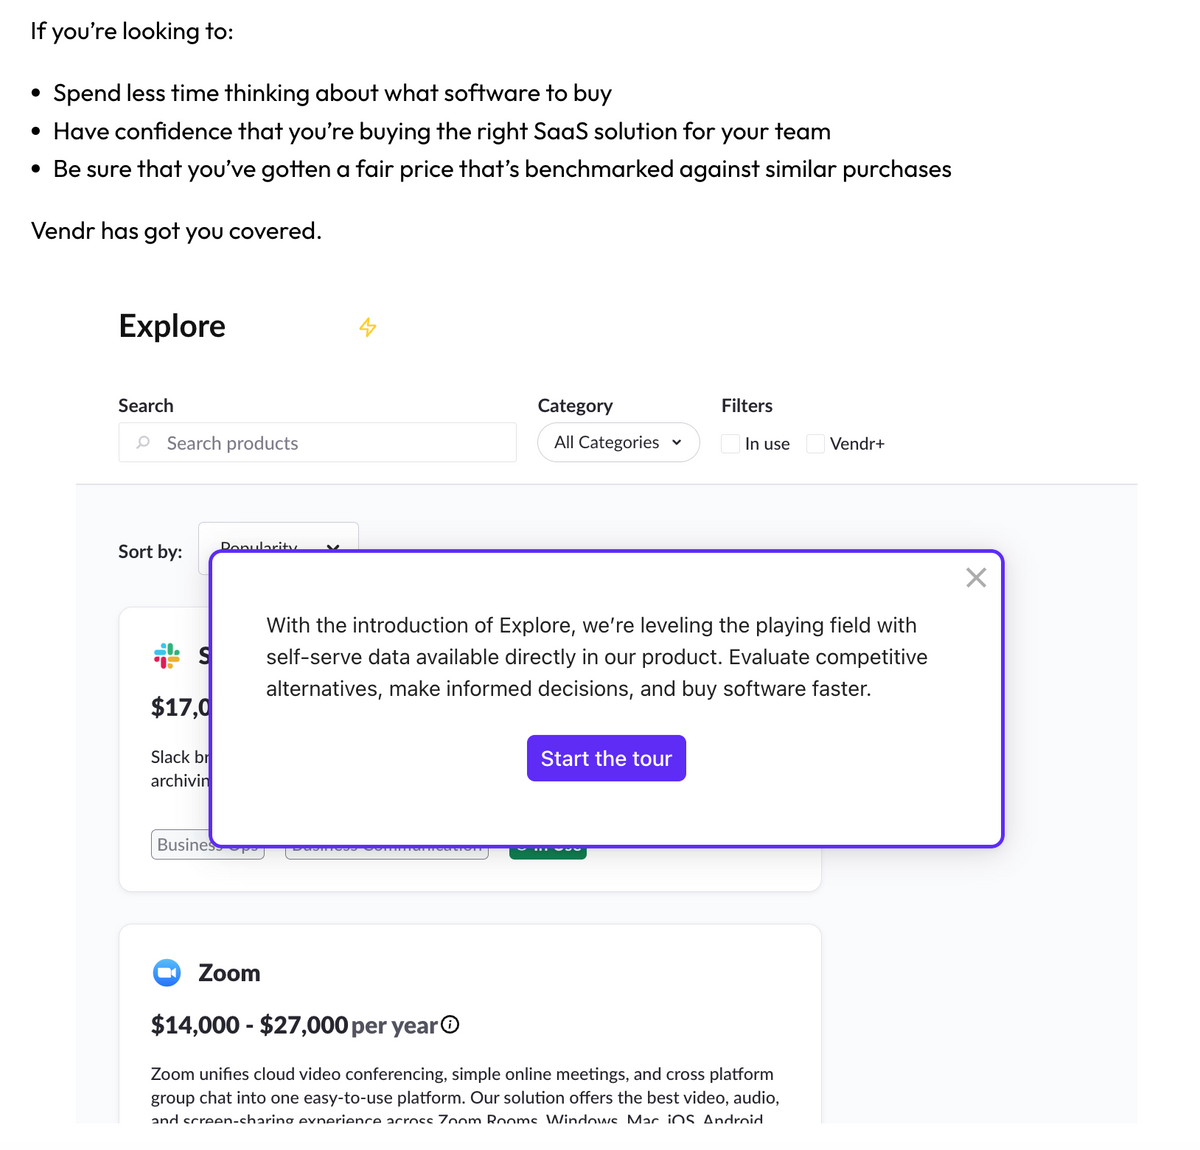Click the Zoom logo icon

(167, 973)
